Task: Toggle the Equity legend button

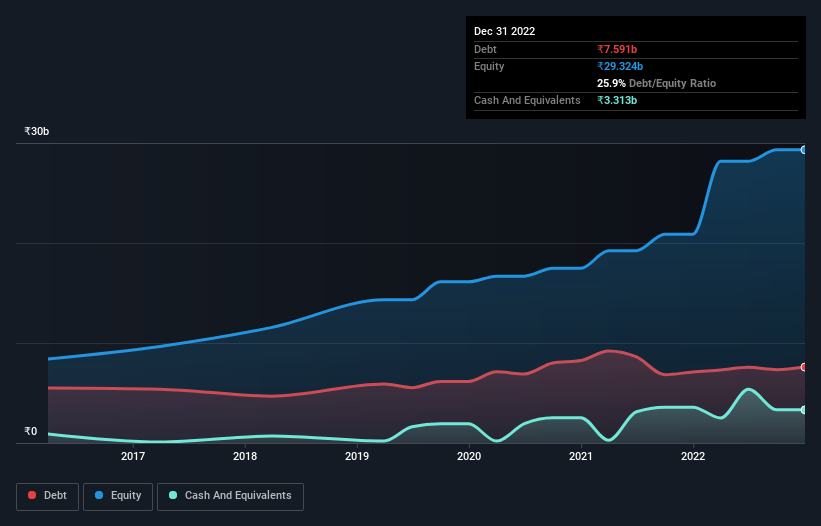Action: (x=118, y=496)
